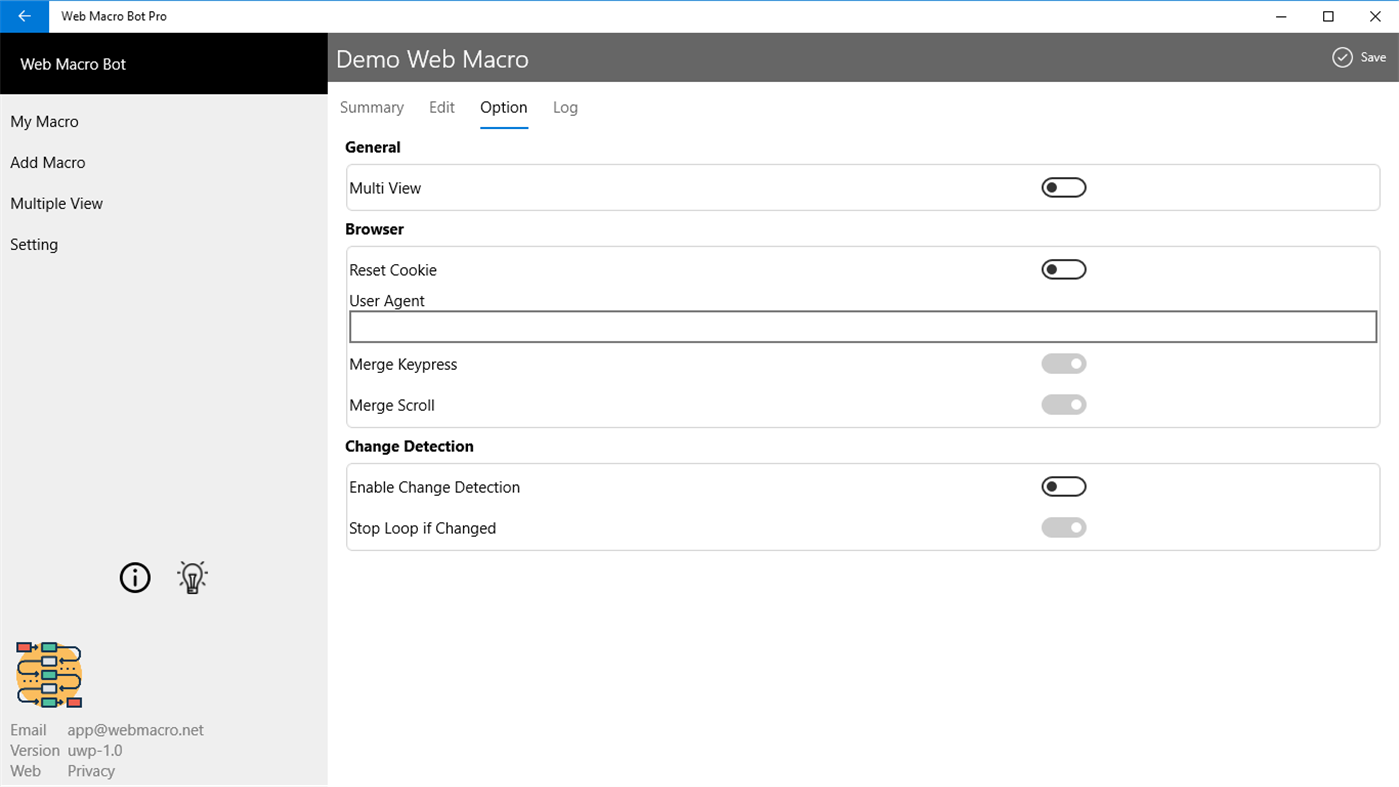Turn on Reset Cookie
This screenshot has height=787, width=1399.
[x=1063, y=269]
